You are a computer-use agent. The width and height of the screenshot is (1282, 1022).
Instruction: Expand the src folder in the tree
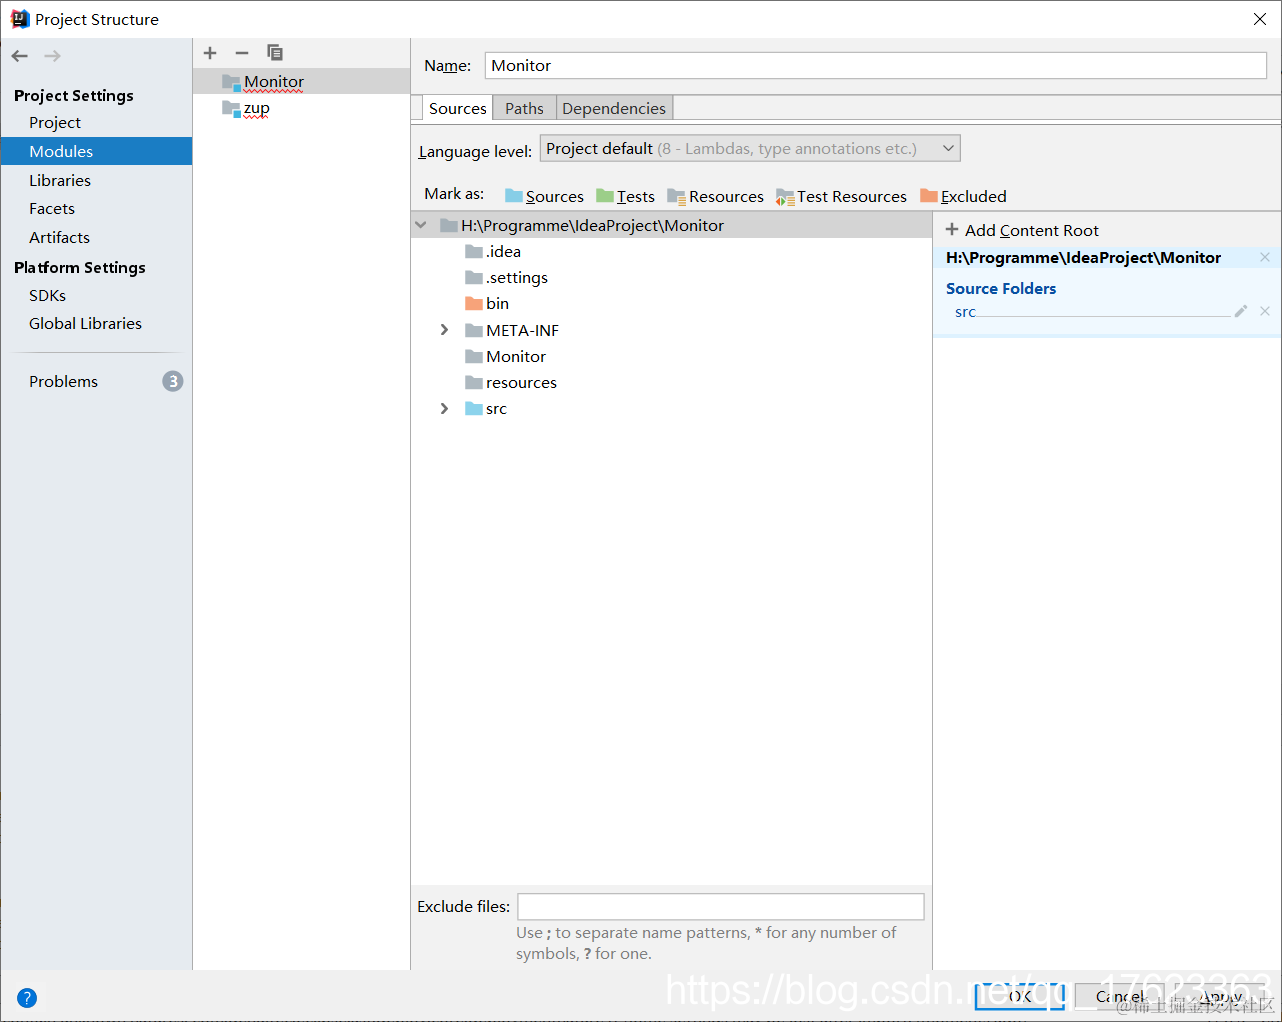(445, 408)
